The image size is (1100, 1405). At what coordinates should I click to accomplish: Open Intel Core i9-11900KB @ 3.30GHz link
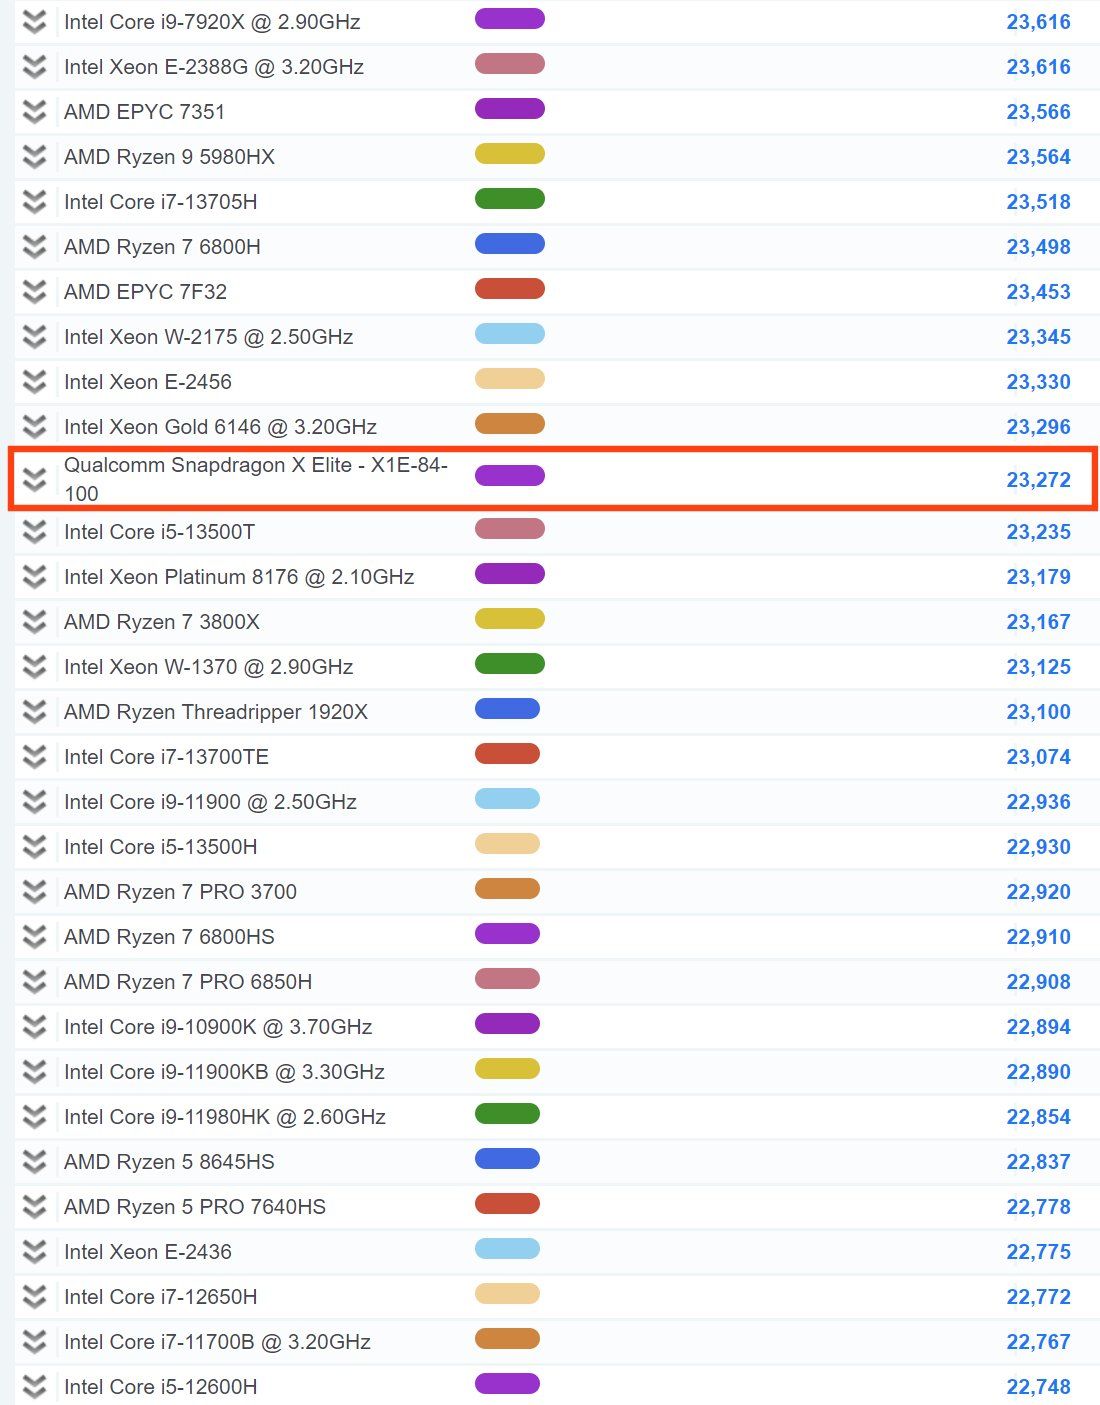224,1072
